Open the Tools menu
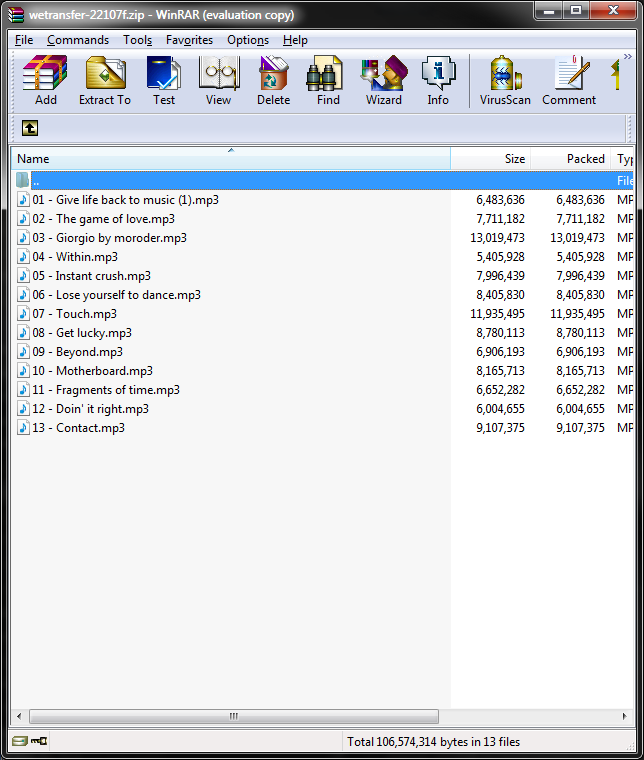Screen dimensions: 644x760 138,40
